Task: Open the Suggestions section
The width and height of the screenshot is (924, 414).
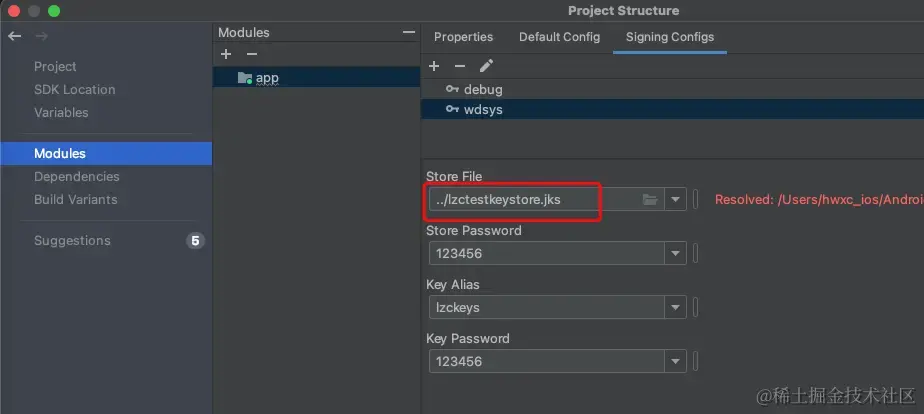Action: click(72, 240)
